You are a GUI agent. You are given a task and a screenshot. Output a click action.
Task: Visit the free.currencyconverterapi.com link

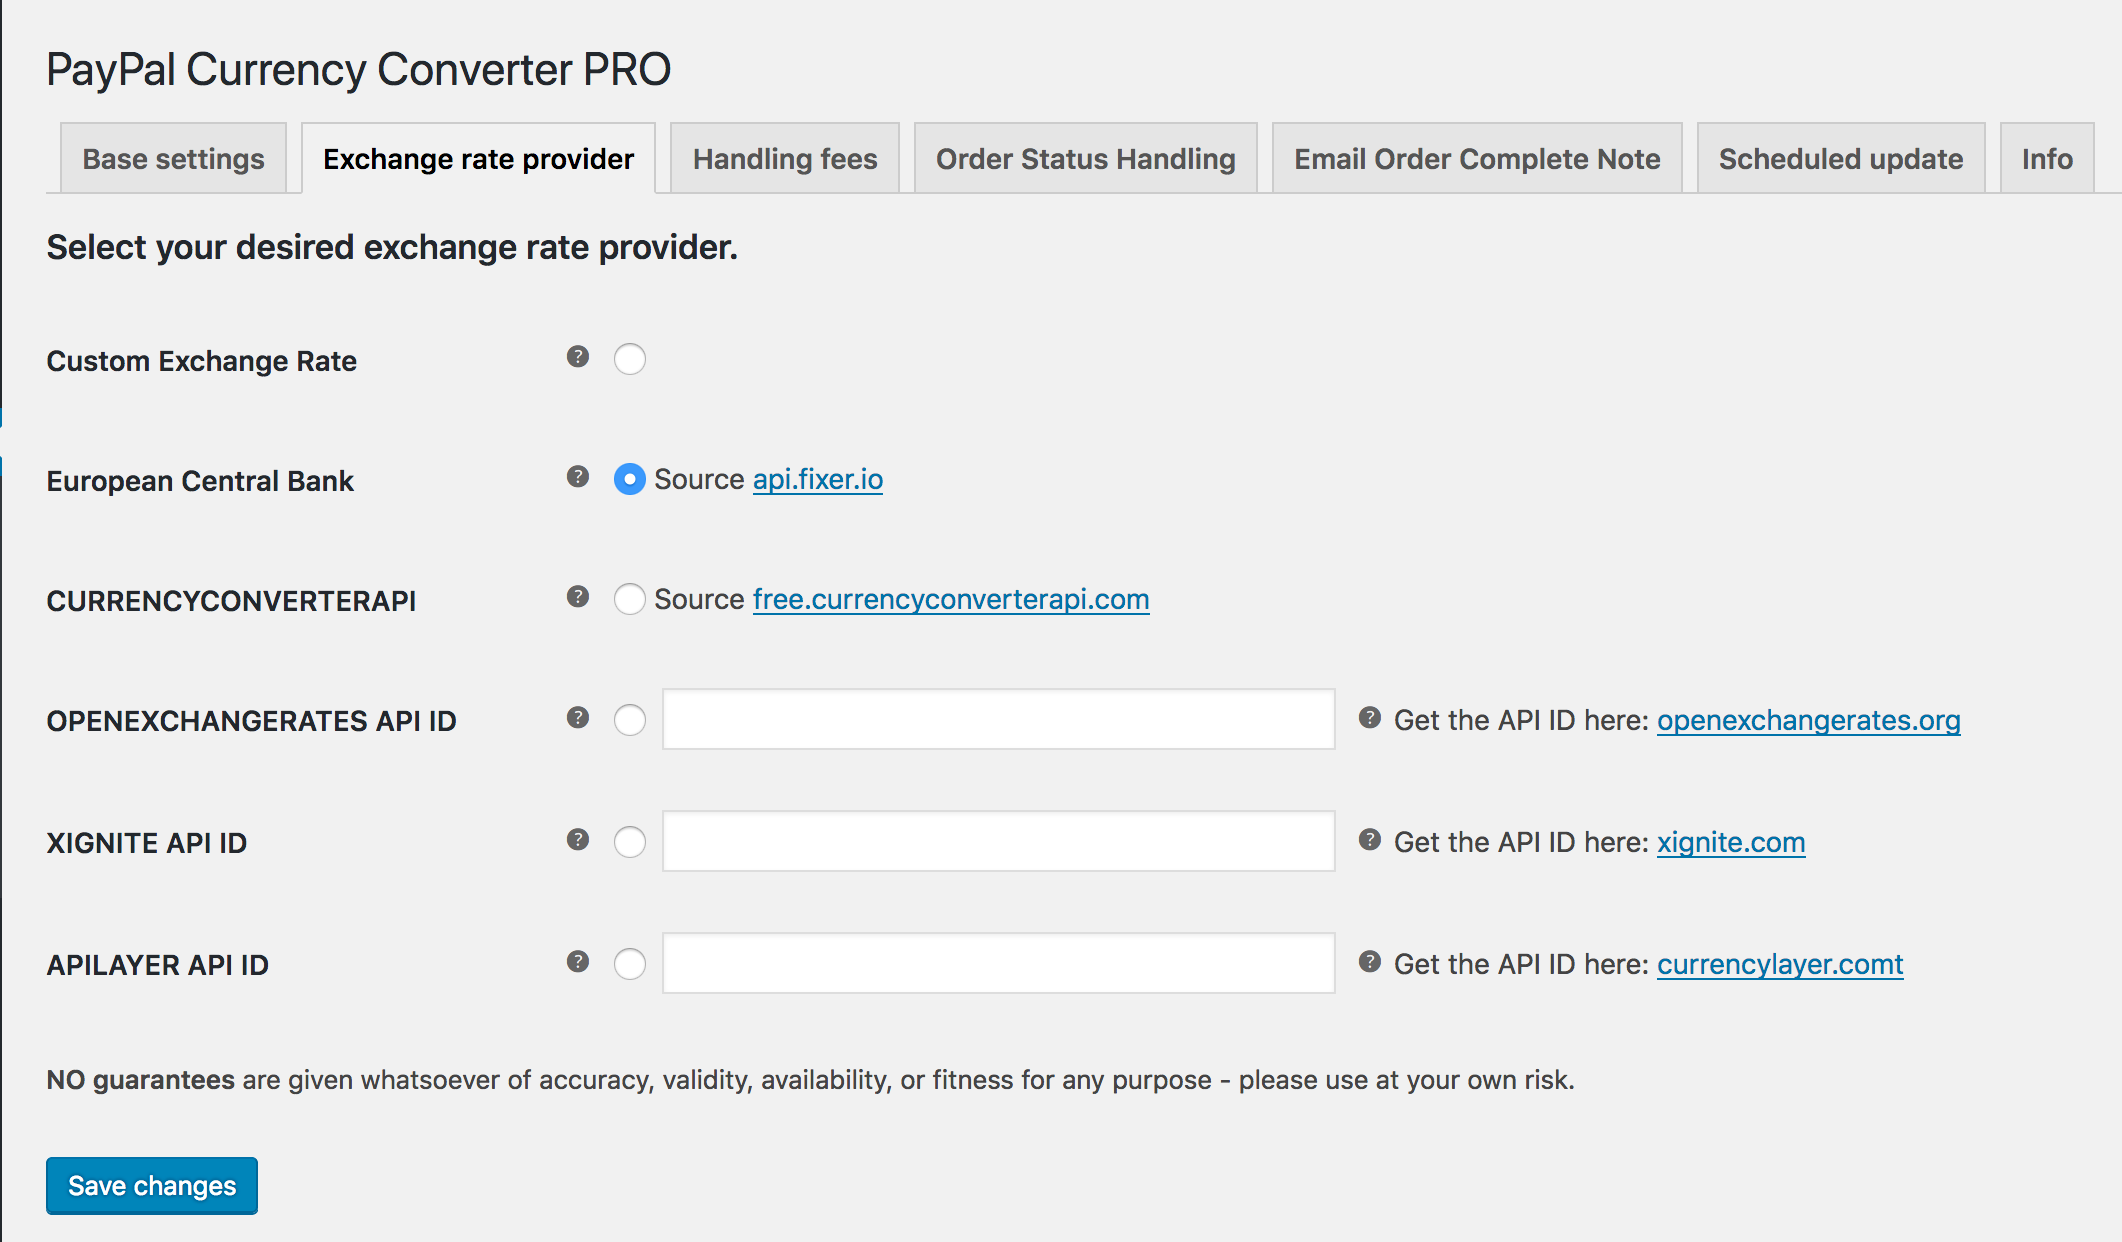click(951, 599)
